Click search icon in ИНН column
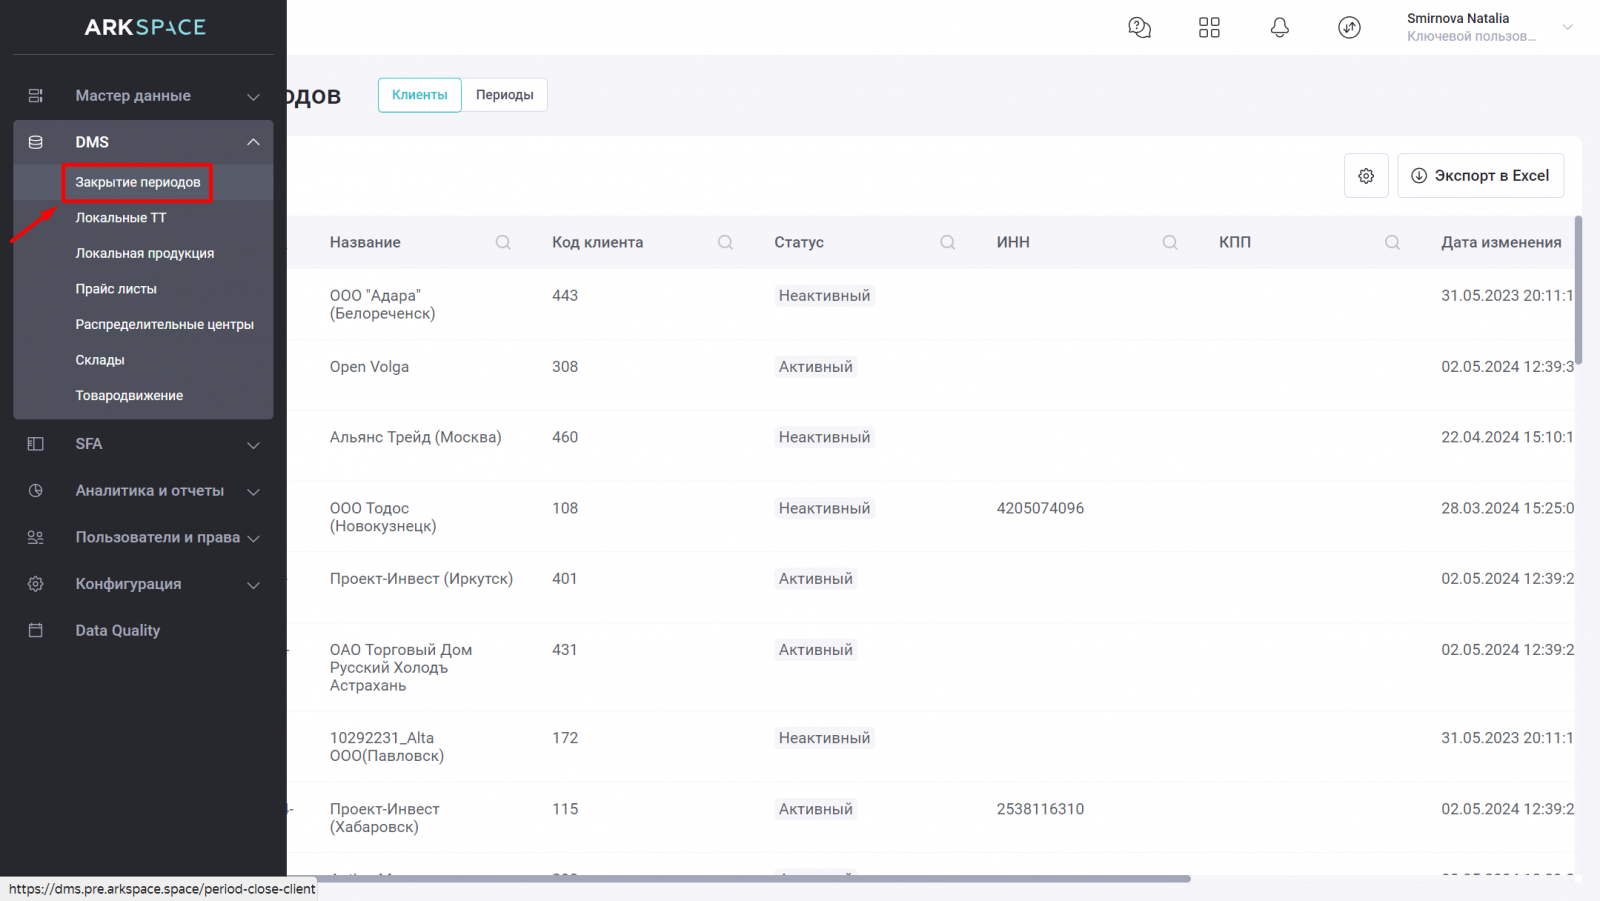This screenshot has width=1600, height=901. click(x=1169, y=243)
